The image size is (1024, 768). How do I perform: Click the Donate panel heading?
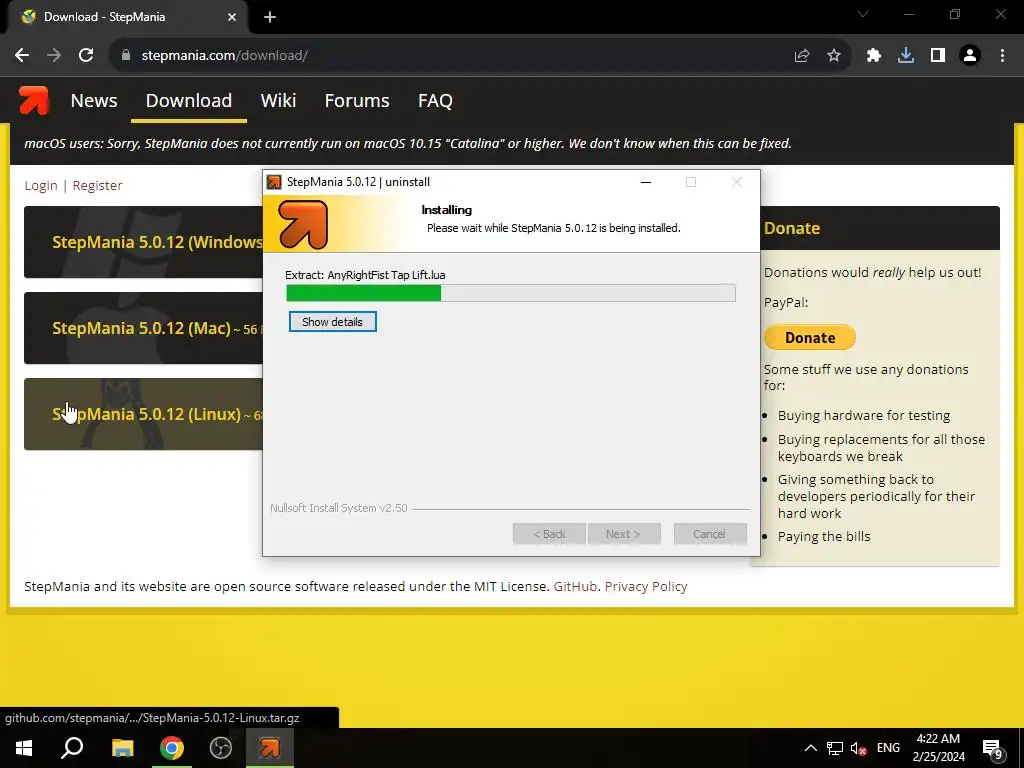(x=792, y=228)
